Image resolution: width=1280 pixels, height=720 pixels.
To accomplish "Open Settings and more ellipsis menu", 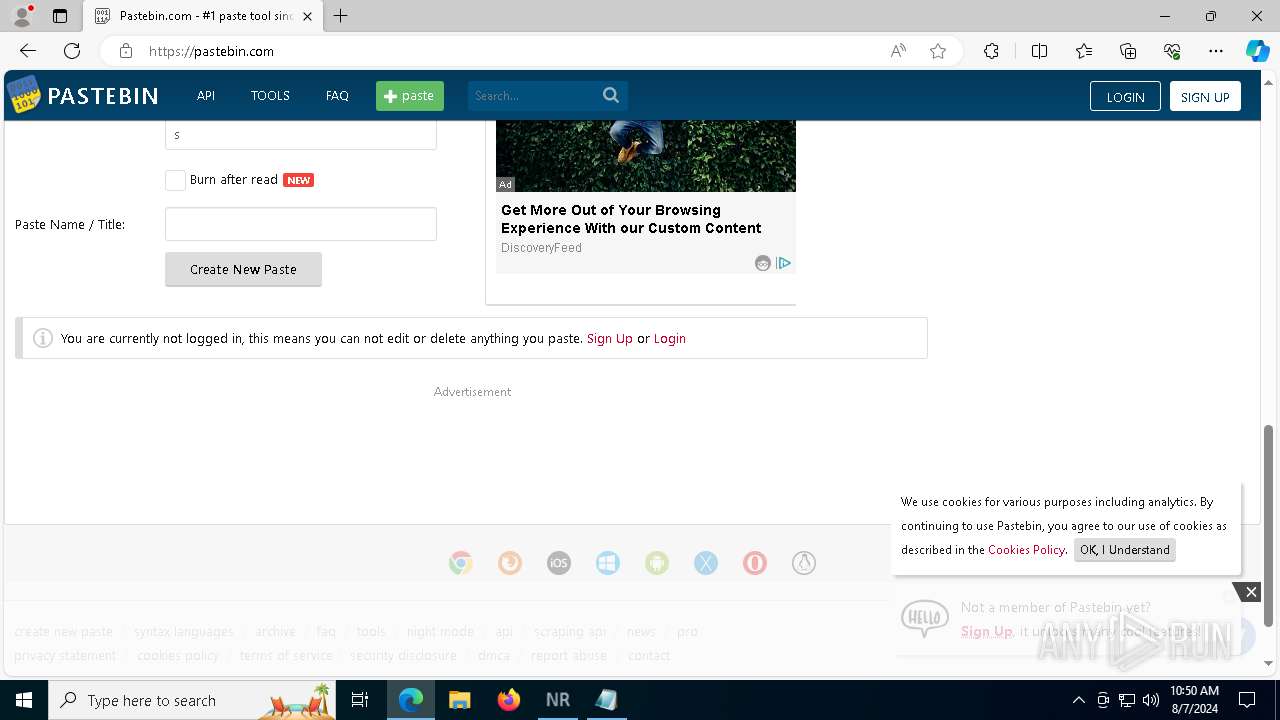I will click(x=1216, y=51).
